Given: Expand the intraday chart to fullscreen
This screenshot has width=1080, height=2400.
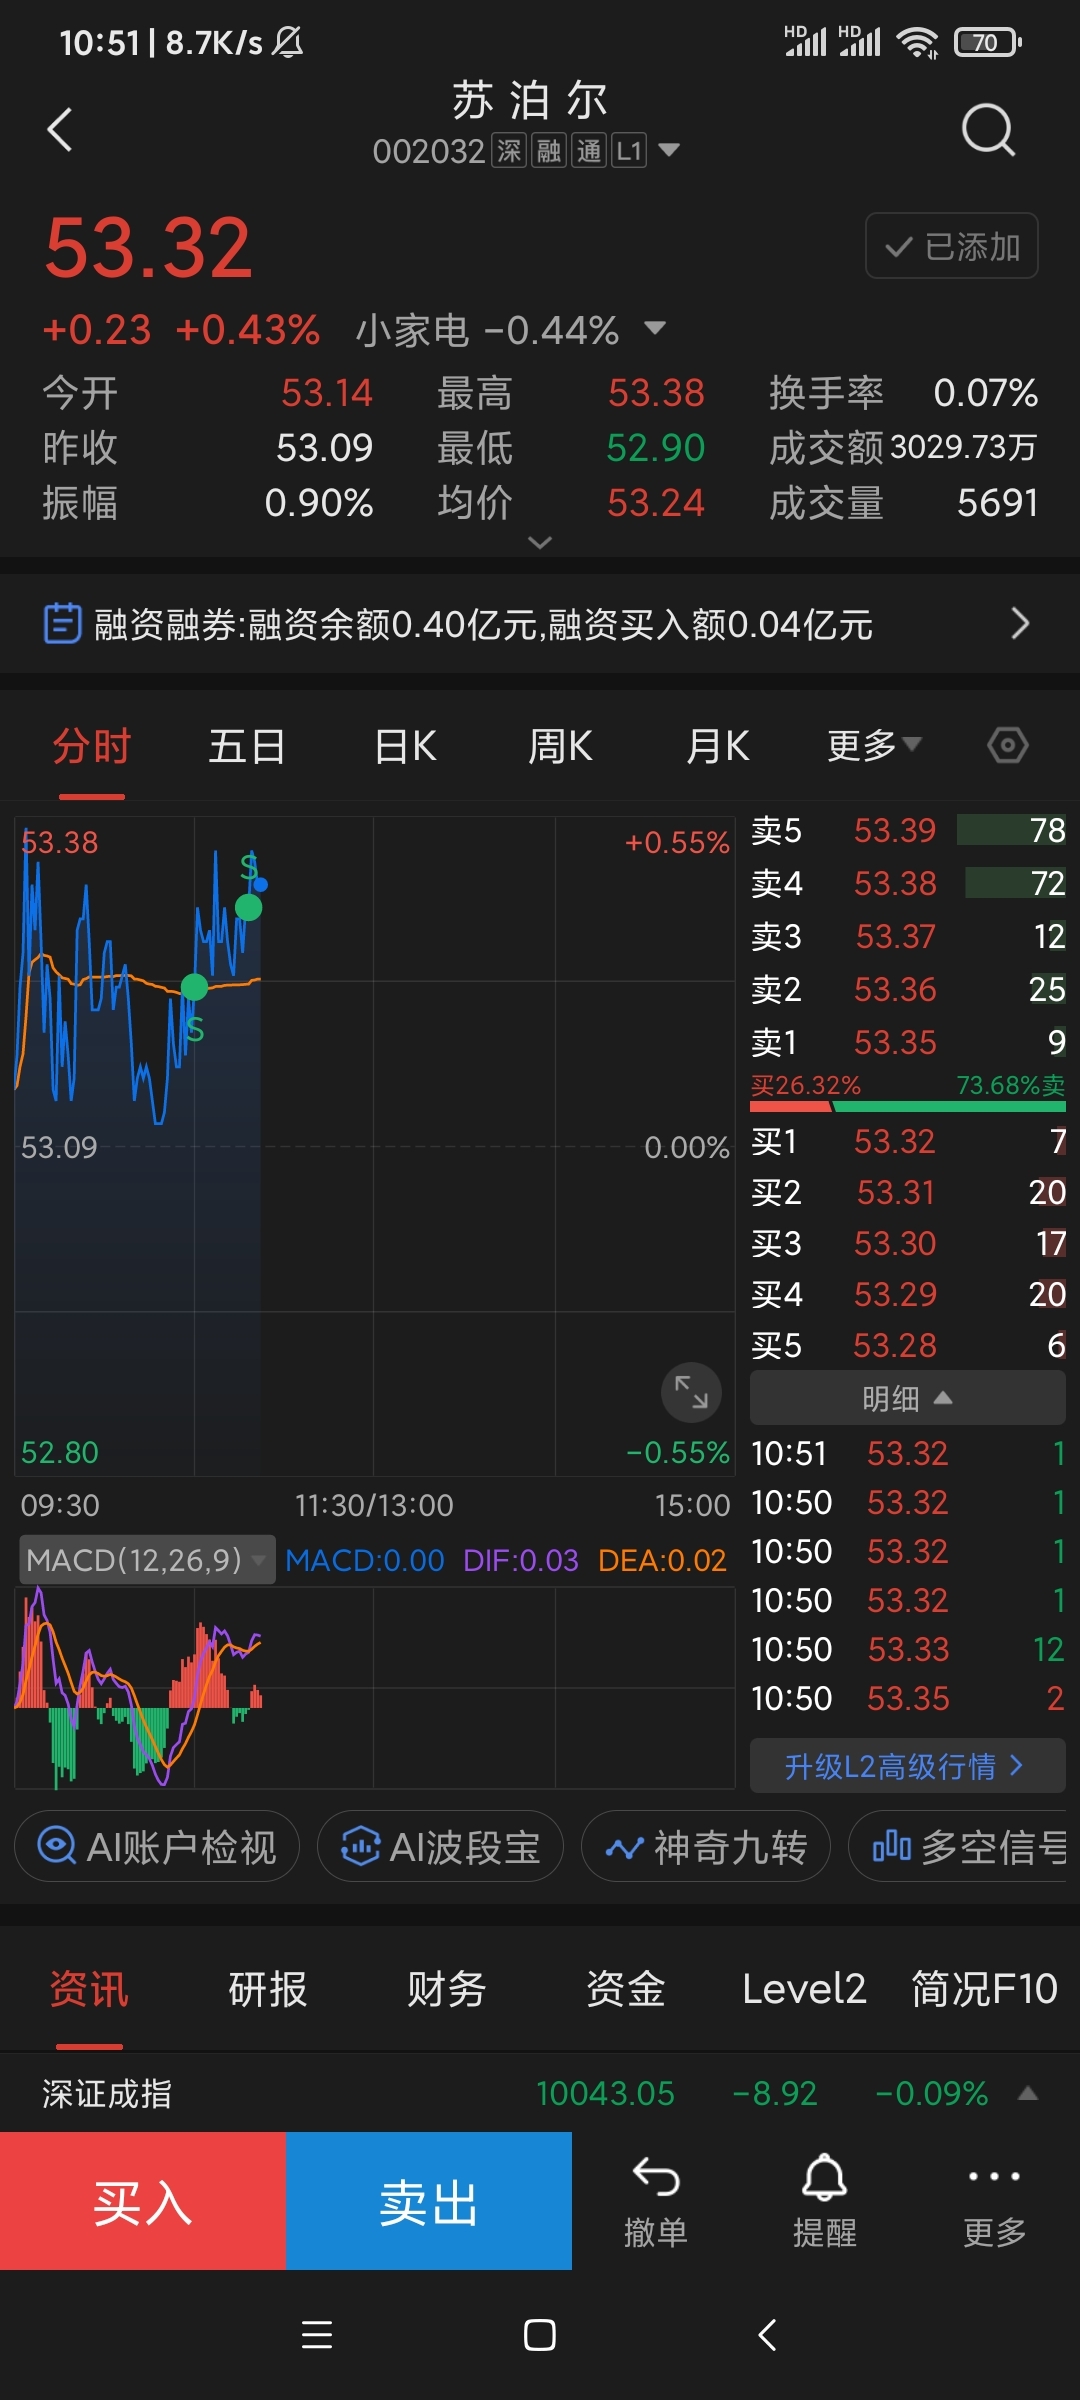Looking at the screenshot, I should click(691, 1391).
